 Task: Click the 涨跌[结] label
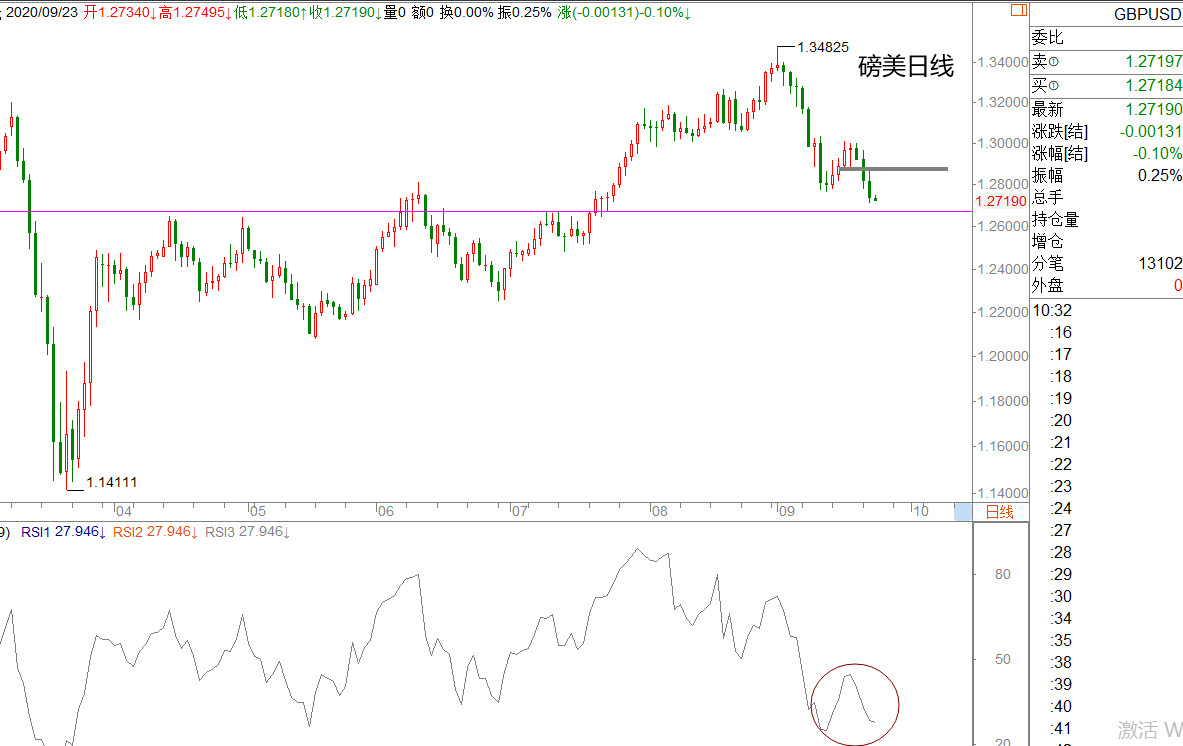pos(1059,131)
